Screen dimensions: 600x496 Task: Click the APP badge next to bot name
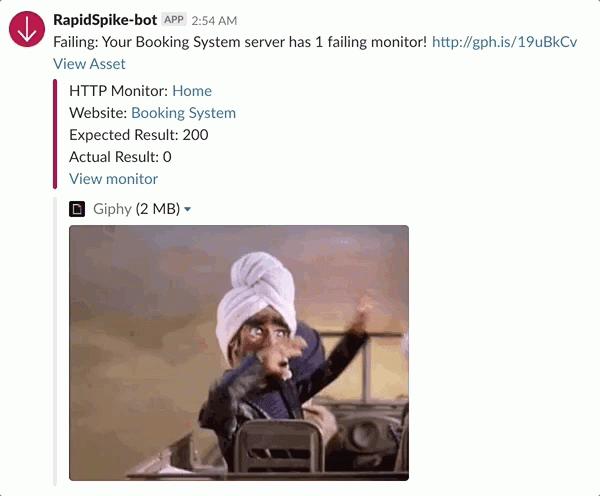174,20
